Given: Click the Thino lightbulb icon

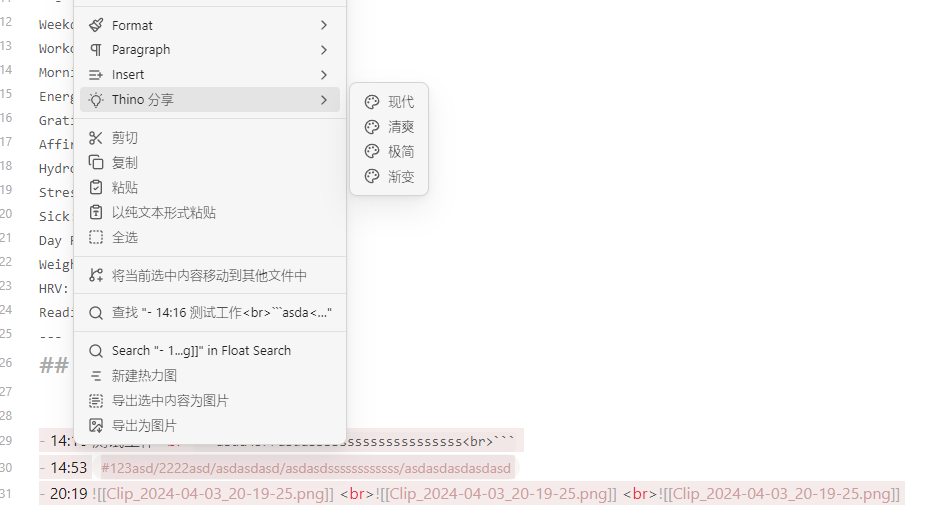Looking at the screenshot, I should coord(95,100).
